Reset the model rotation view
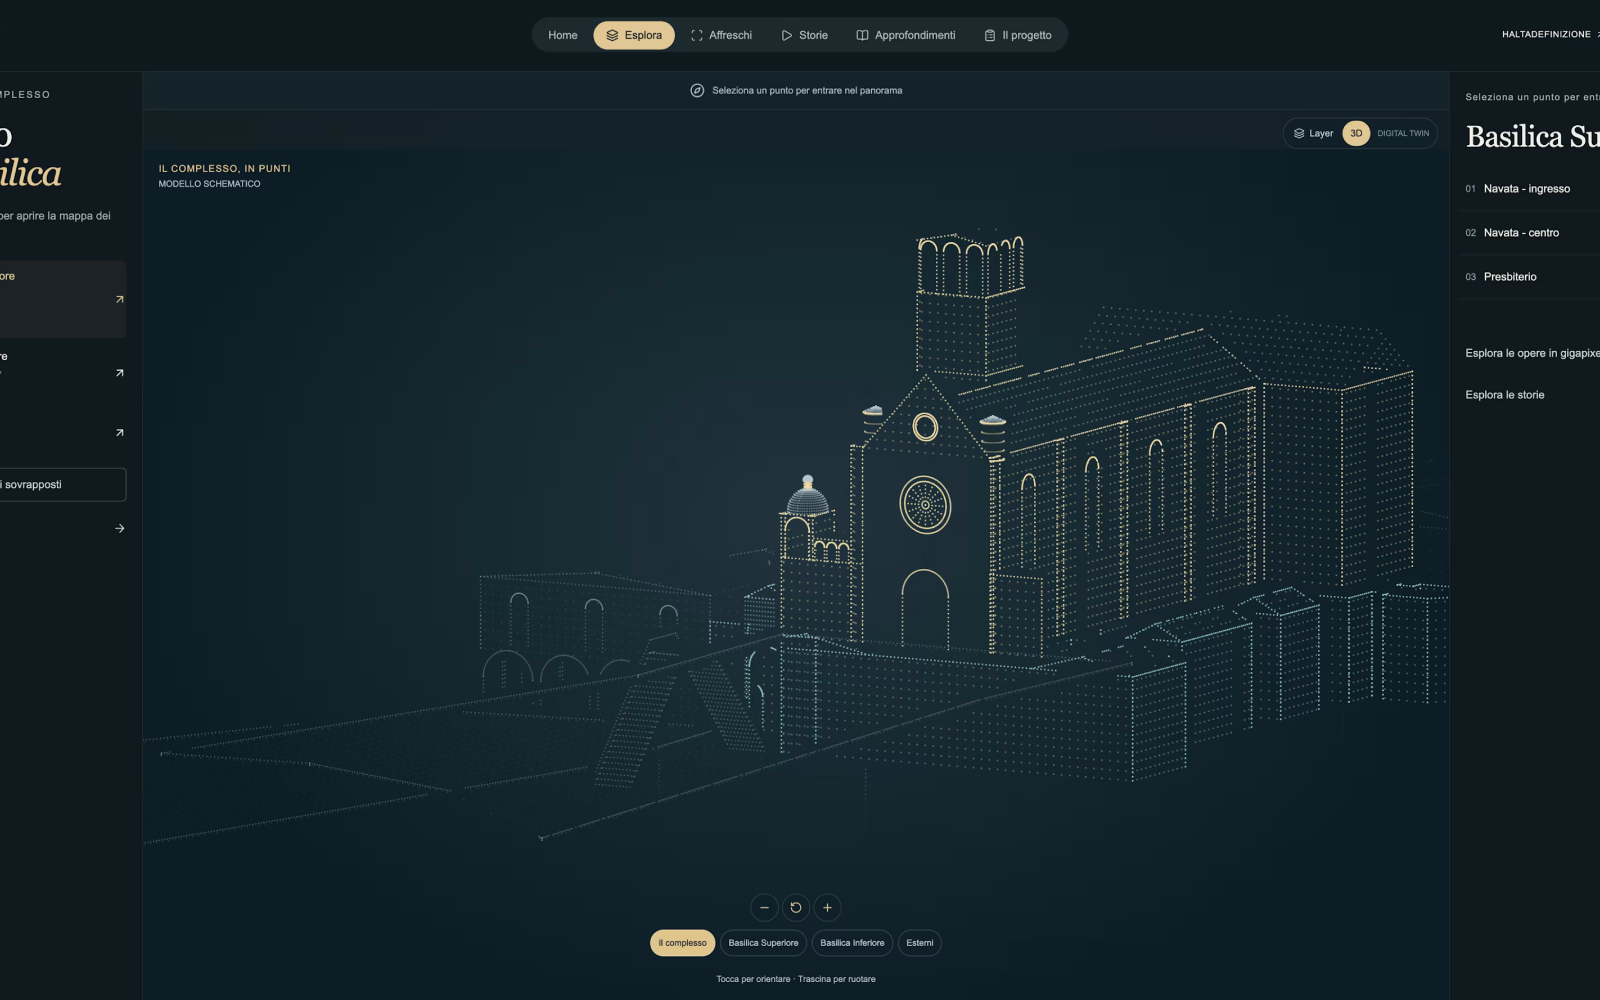The image size is (1600, 1000). [x=796, y=908]
